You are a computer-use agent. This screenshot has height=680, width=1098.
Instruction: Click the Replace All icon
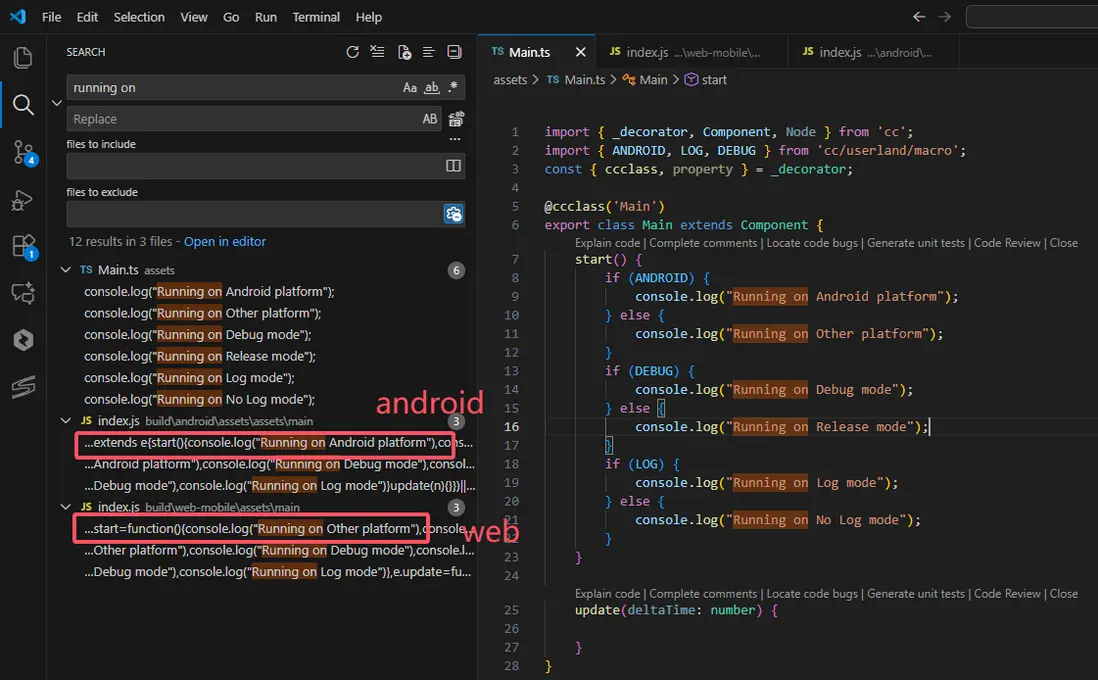(x=455, y=119)
